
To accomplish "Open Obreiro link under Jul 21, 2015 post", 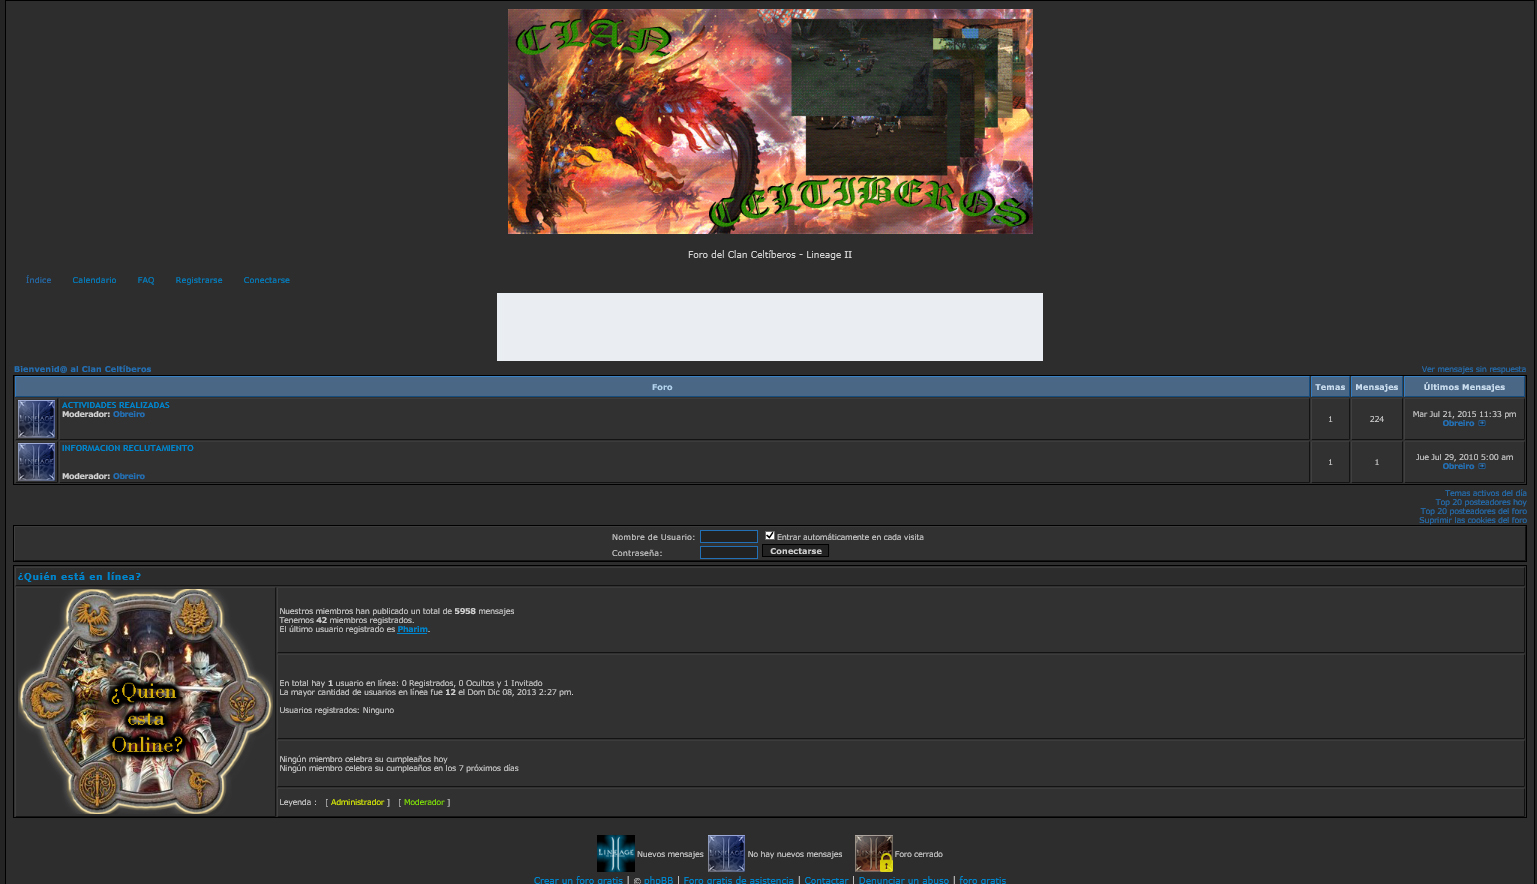I will click(x=1458, y=423).
